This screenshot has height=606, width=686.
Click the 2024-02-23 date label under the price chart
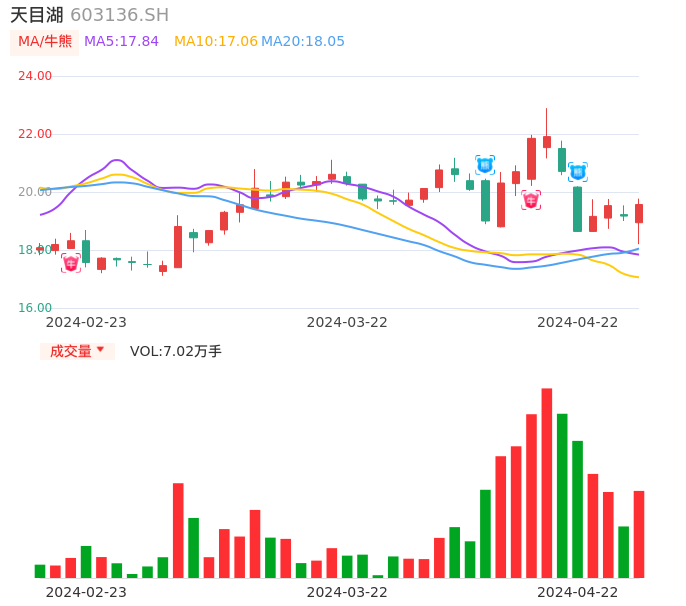(86, 322)
